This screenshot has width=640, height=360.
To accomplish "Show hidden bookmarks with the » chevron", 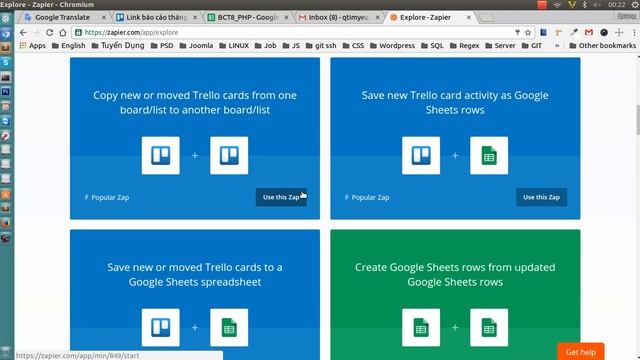I will (x=557, y=46).
